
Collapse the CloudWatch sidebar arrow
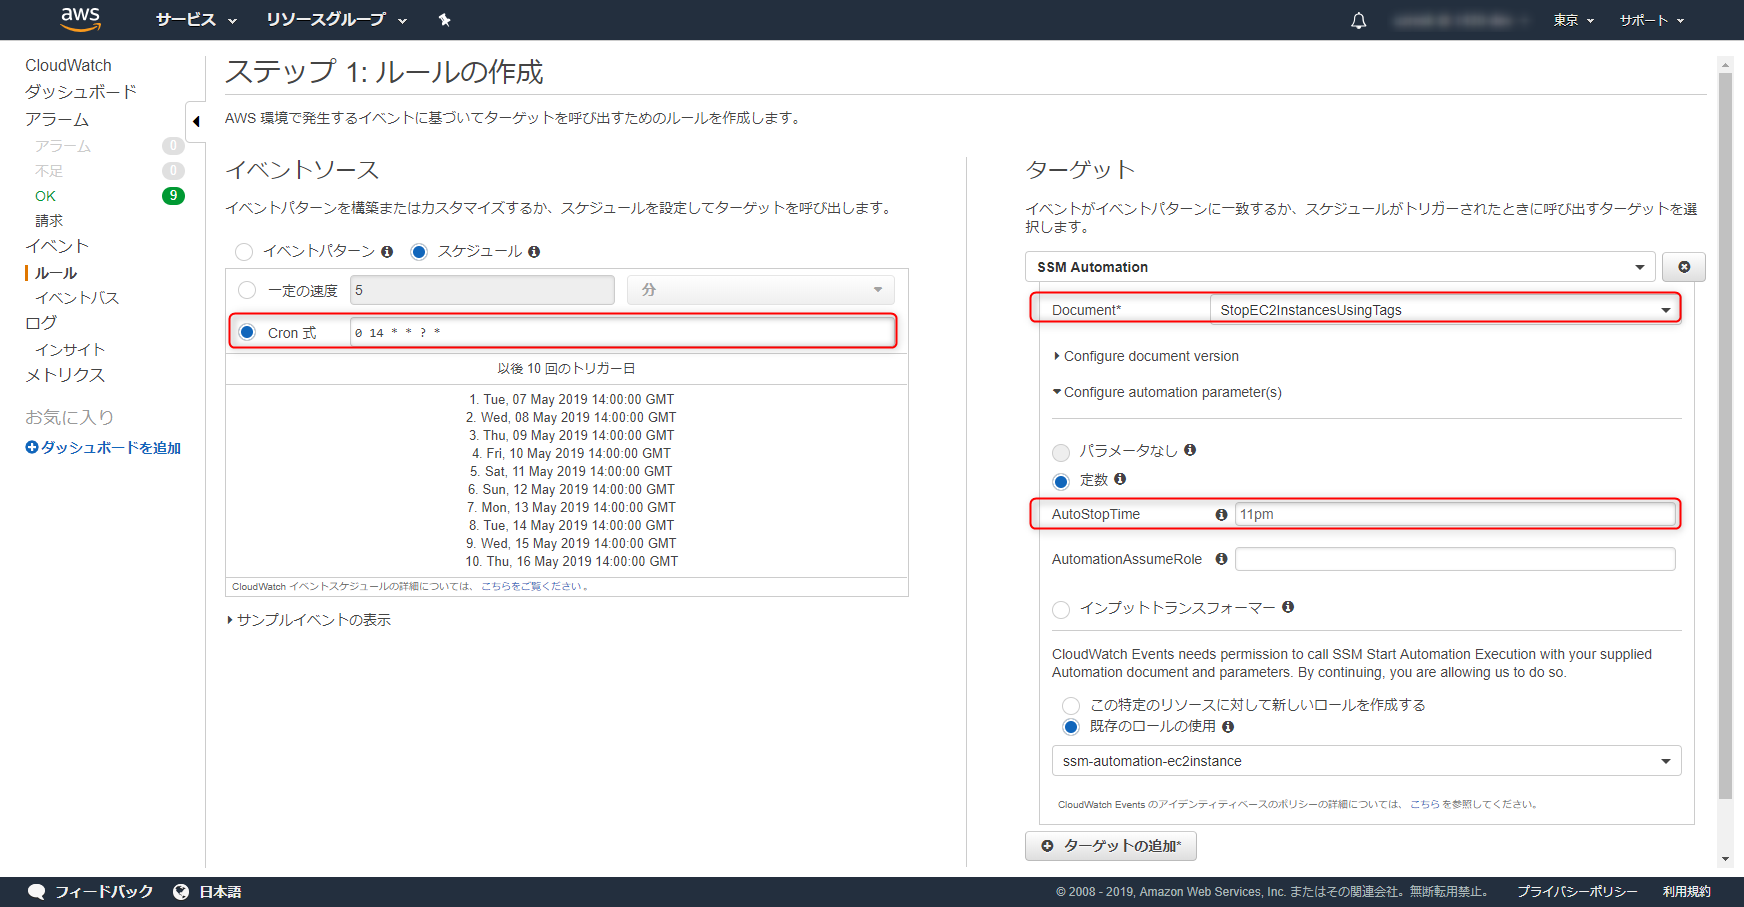pyautogui.click(x=196, y=122)
